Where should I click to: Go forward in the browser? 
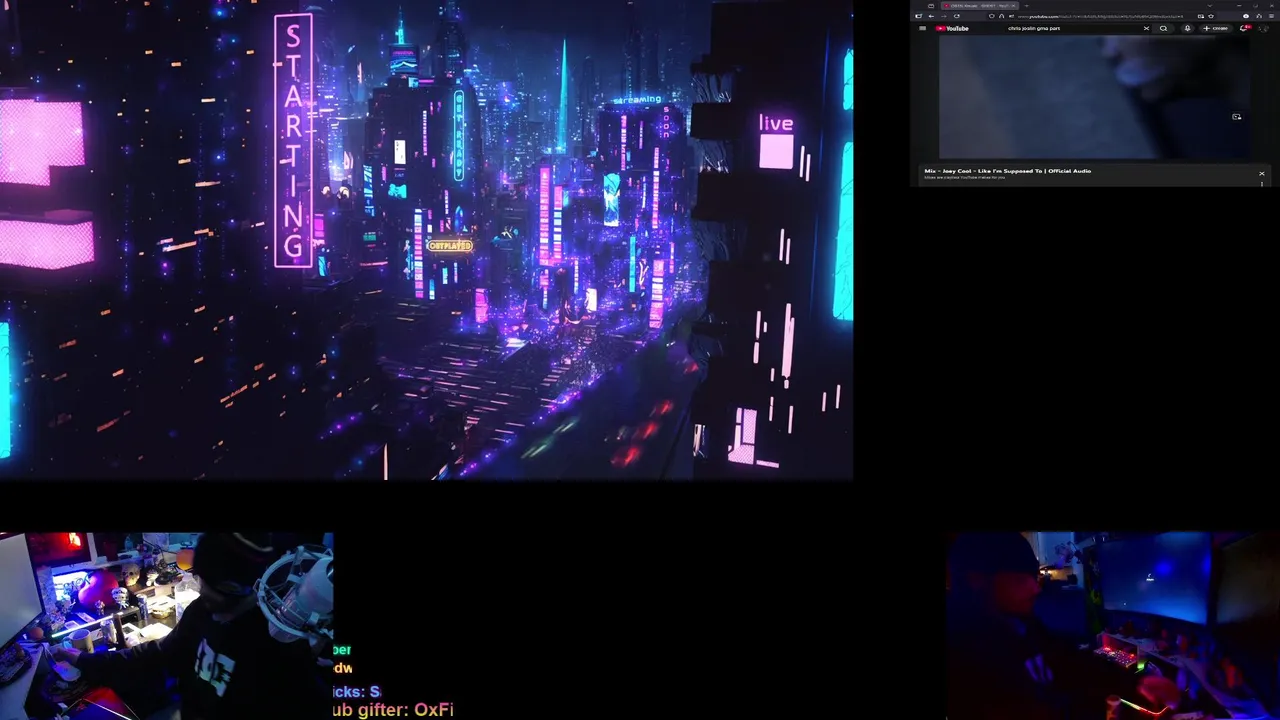(944, 16)
